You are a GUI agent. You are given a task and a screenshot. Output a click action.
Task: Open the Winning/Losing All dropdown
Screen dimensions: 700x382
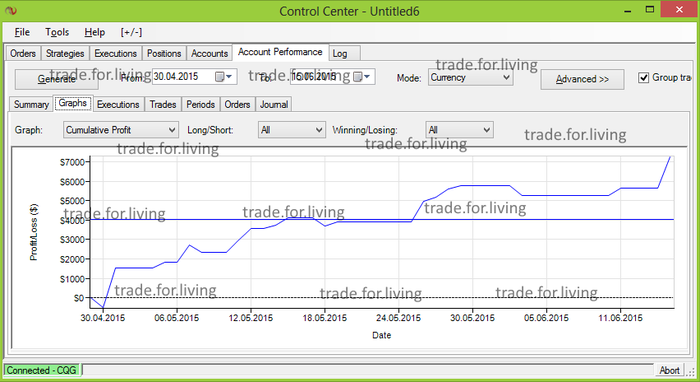click(459, 130)
